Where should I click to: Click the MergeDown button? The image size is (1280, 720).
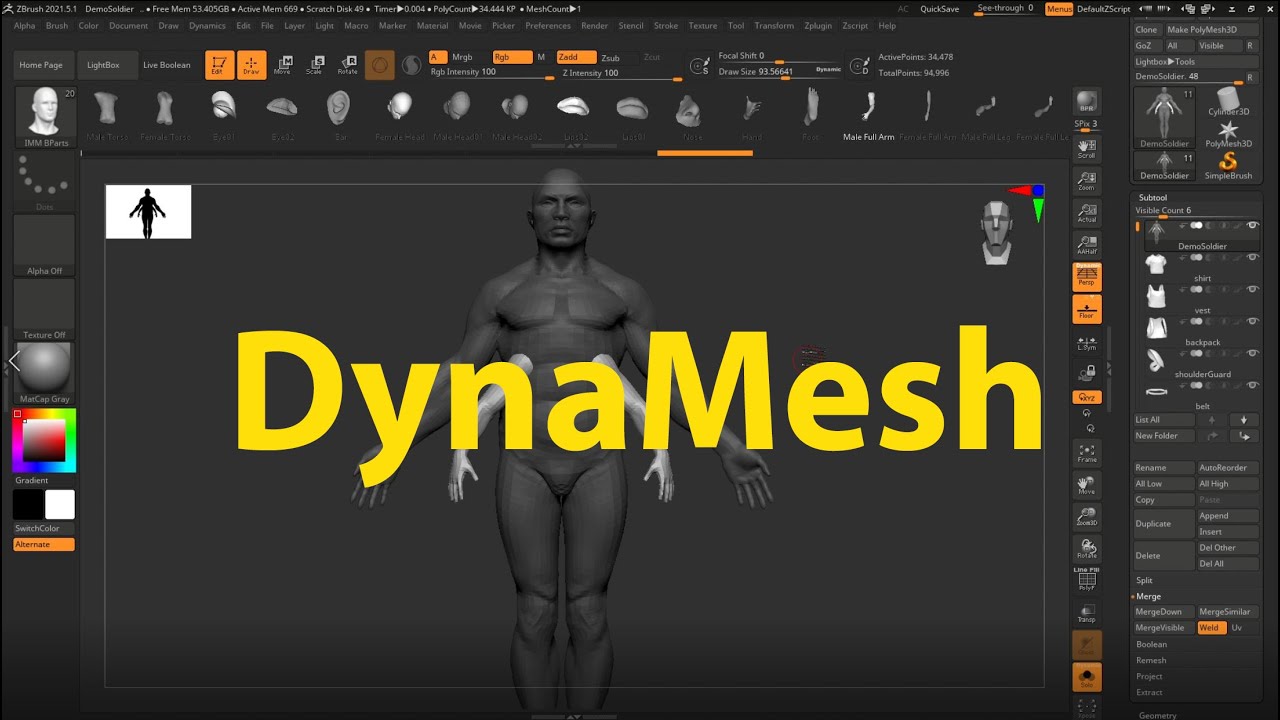[x=1163, y=612]
